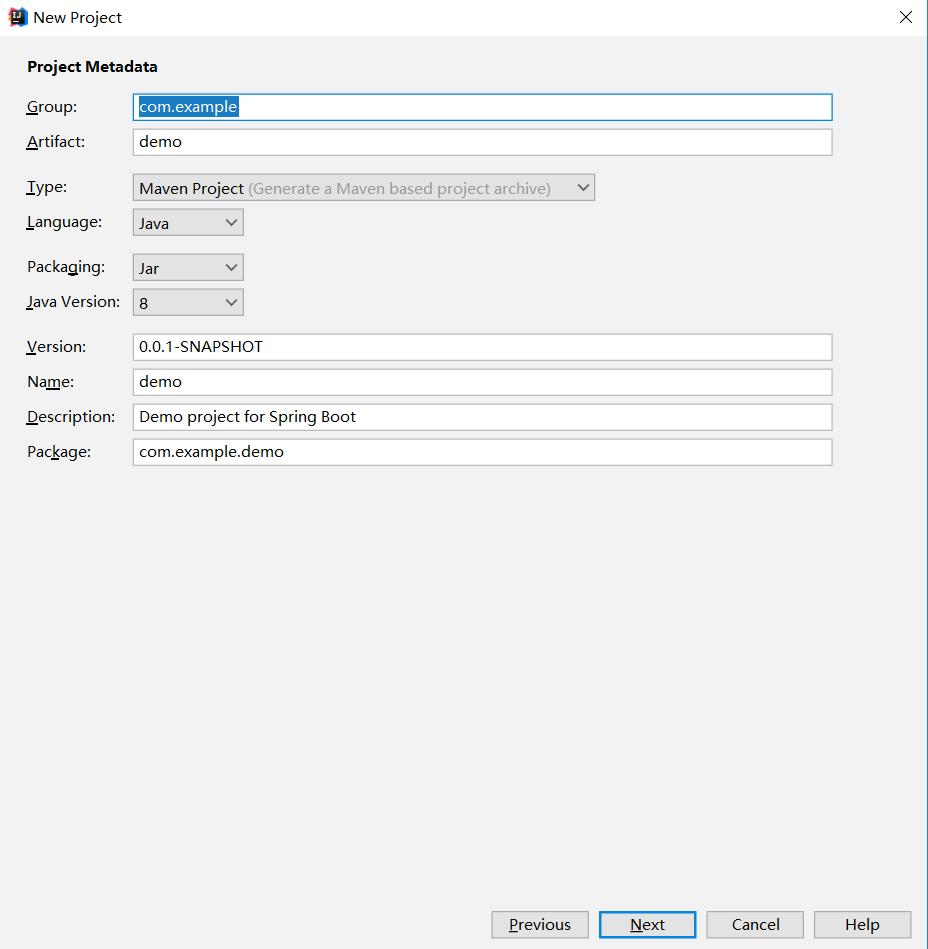Click the Language dropdown chevron arrow

tap(231, 223)
